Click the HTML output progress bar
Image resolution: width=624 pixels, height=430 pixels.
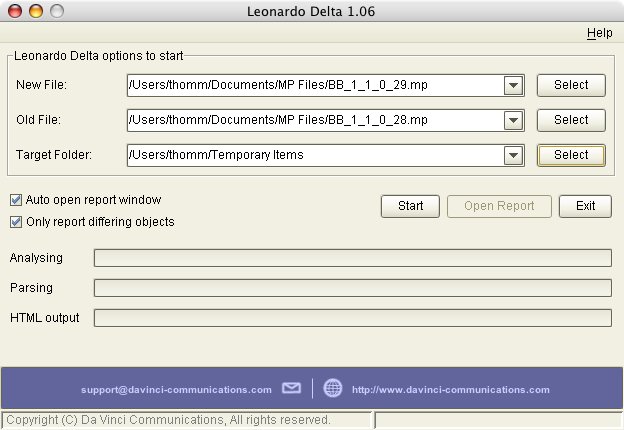point(352,318)
